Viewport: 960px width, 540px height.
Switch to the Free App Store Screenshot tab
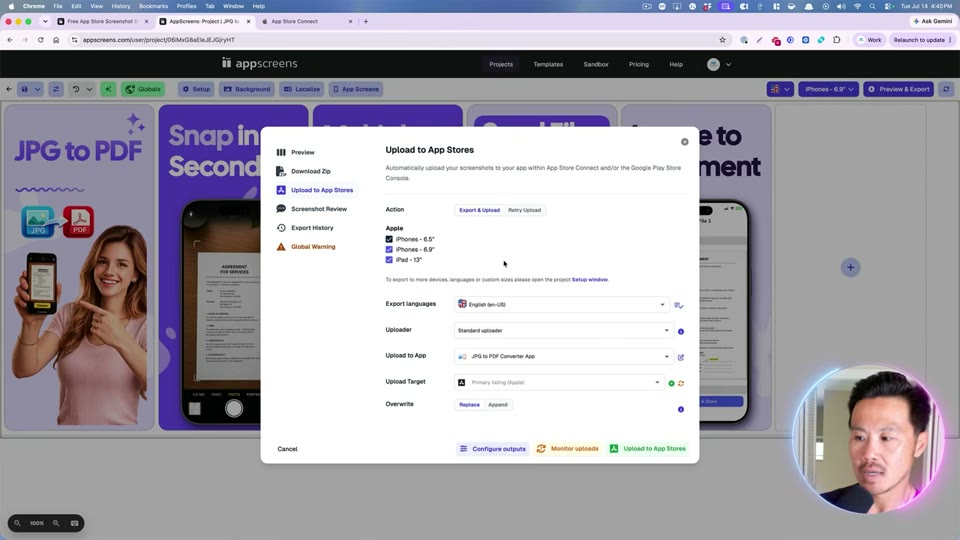pos(102,21)
